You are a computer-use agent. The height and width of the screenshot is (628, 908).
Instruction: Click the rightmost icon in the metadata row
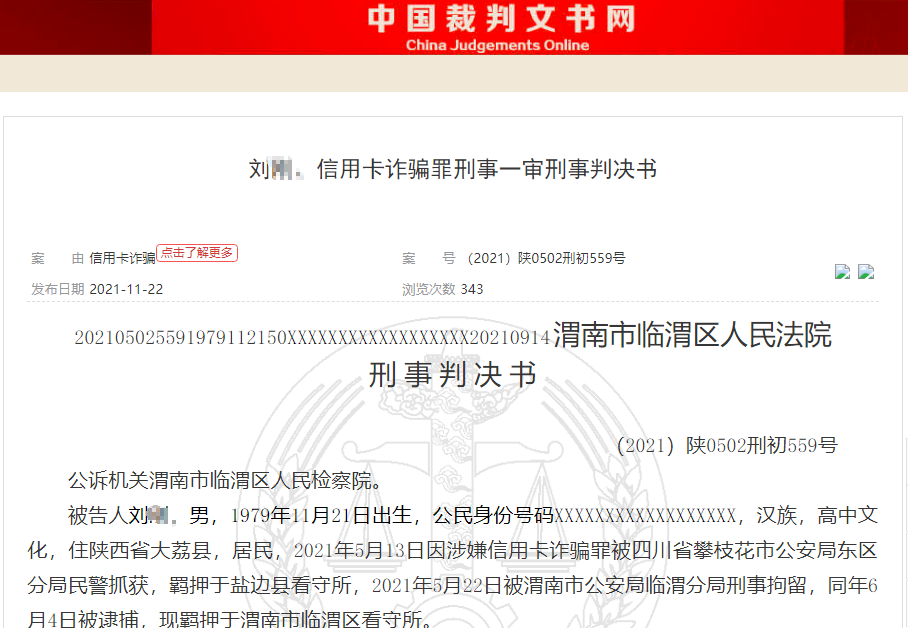[866, 271]
